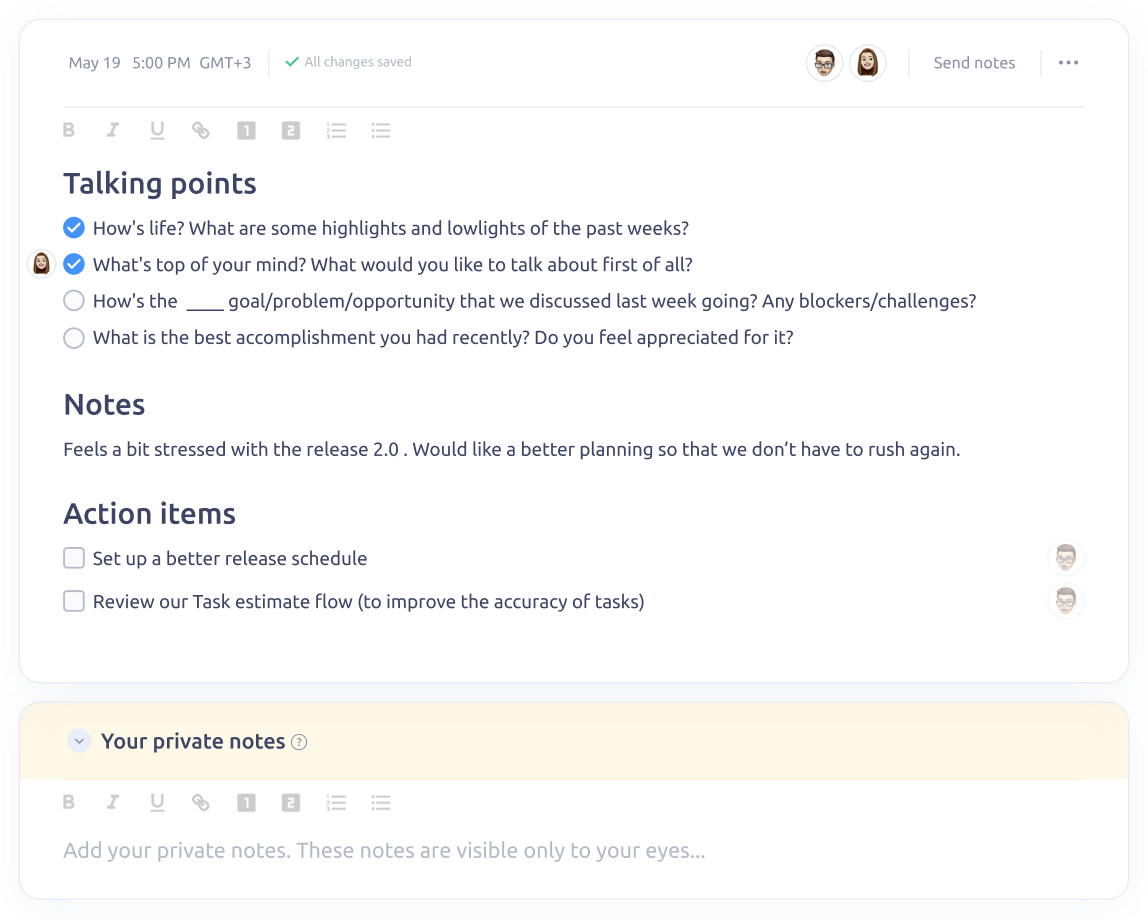Underline text in private notes toolbar

click(157, 803)
